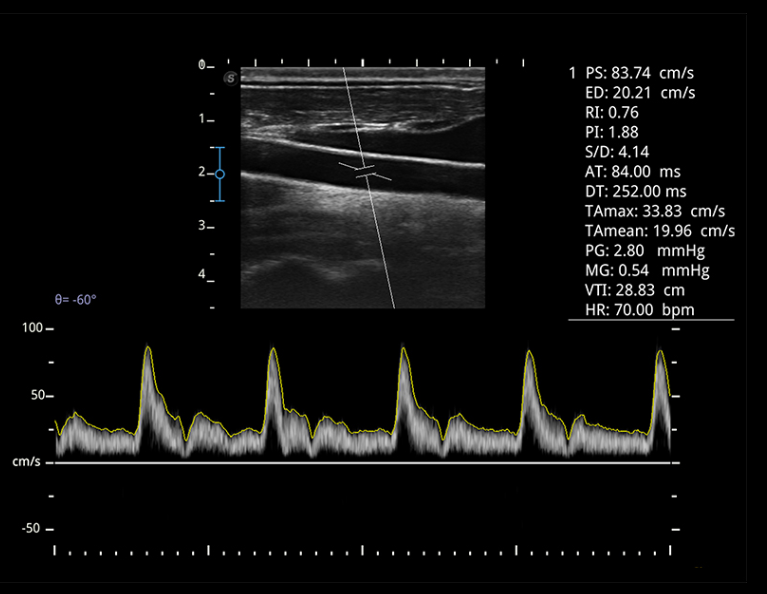Select the ED: 20.21 cm/s value
Viewport: 767px width, 594px height.
[640, 93]
